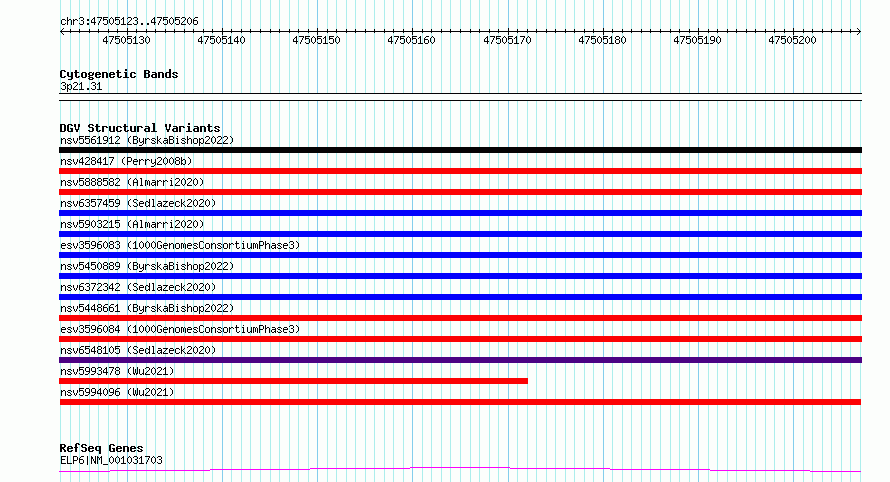Click the red nsv5994096 variant bar
The width and height of the screenshot is (890, 482).
click(460, 402)
